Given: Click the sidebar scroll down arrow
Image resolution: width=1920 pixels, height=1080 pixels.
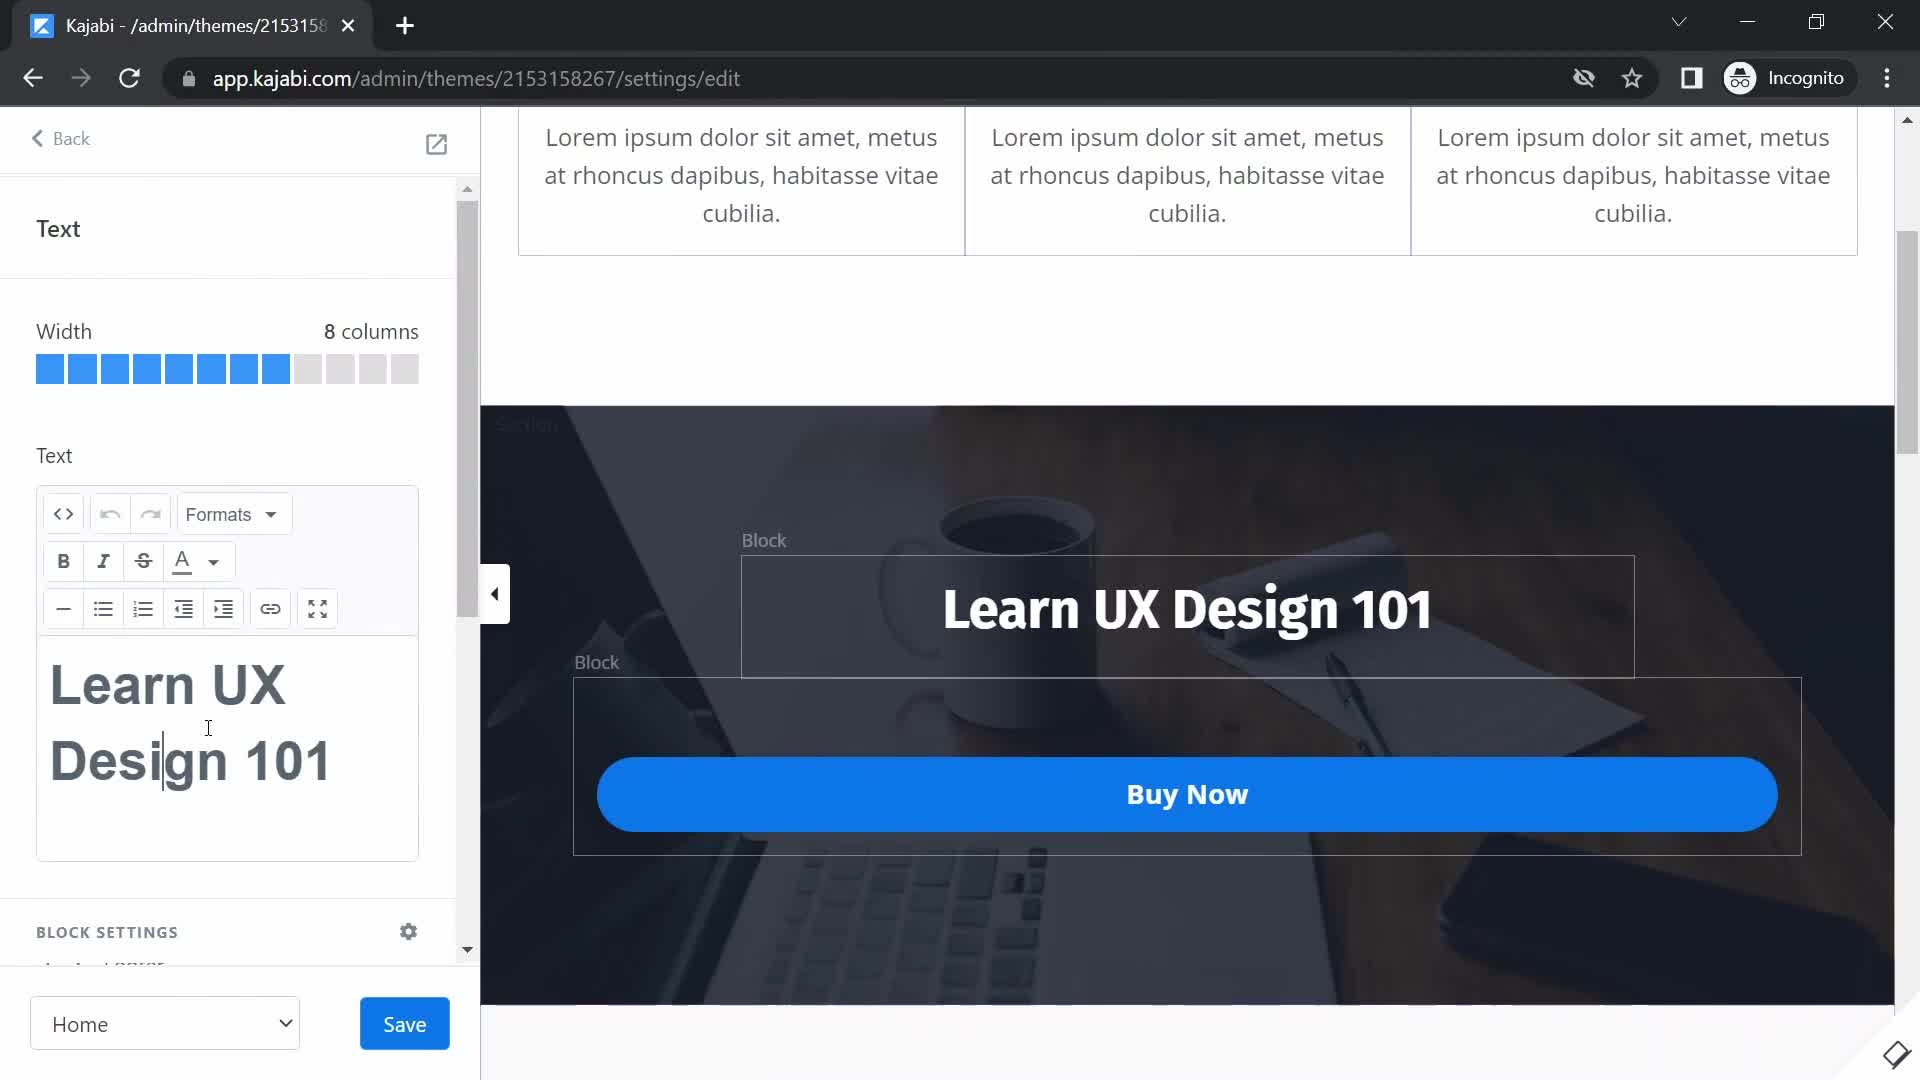Looking at the screenshot, I should (467, 950).
